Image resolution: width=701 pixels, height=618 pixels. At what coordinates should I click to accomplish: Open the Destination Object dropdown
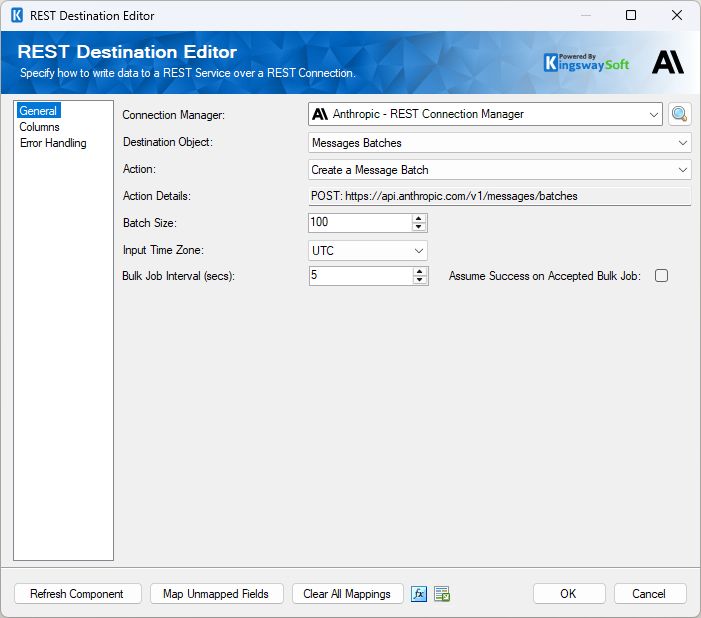[x=683, y=143]
